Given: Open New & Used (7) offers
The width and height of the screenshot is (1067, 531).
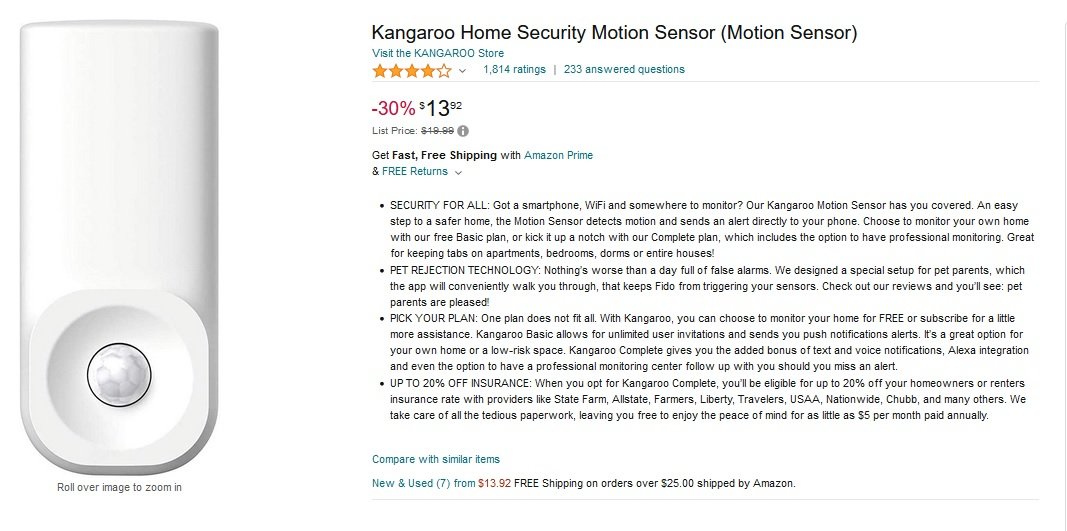Looking at the screenshot, I should 411,483.
